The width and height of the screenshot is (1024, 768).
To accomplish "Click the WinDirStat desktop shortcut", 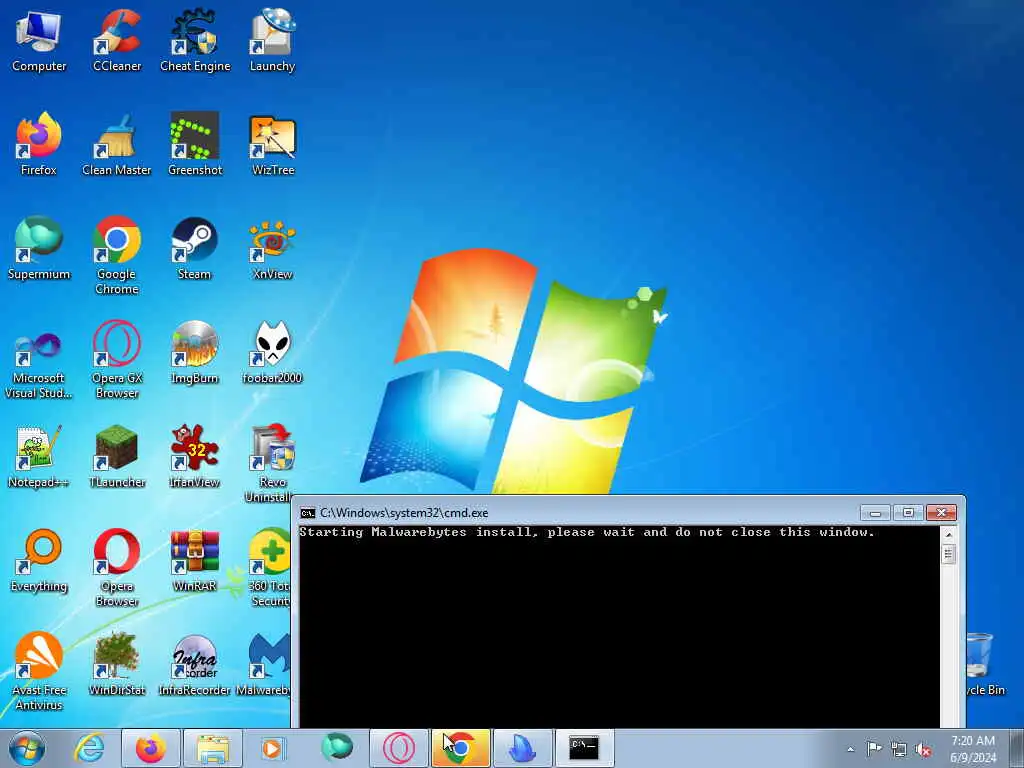I will click(117, 664).
